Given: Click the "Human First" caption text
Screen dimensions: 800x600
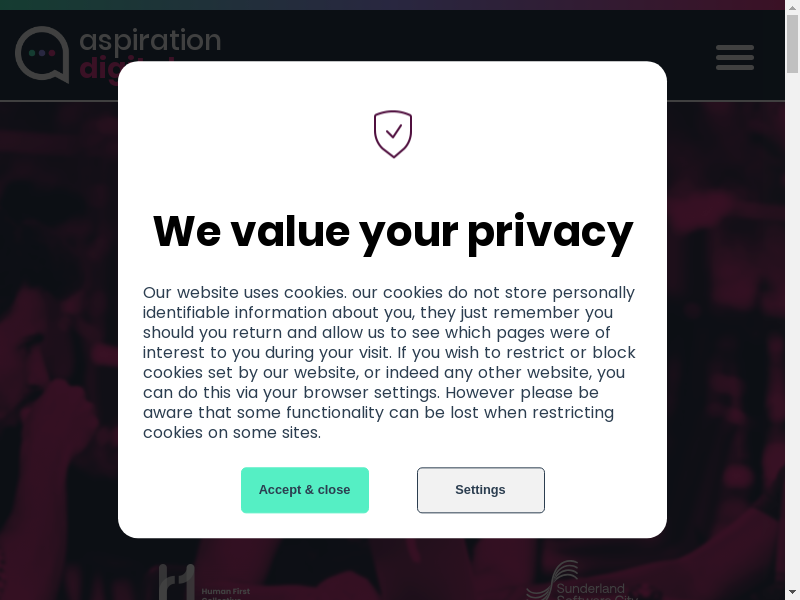Looking at the screenshot, I should click(225, 591).
